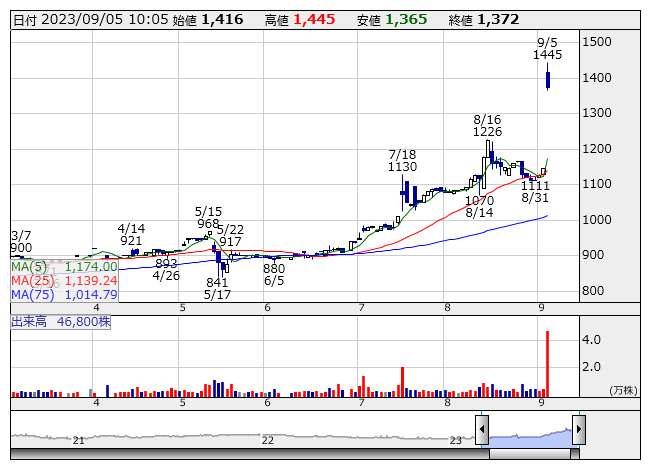Screen dimensions: 653x470
Task: Click the 6/5 880 low label
Action: coord(274,275)
